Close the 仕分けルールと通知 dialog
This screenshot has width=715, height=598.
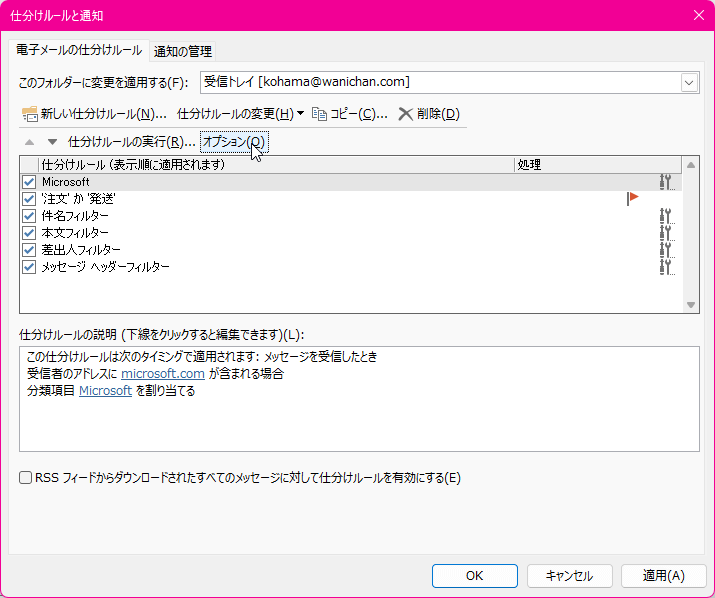tap(699, 16)
